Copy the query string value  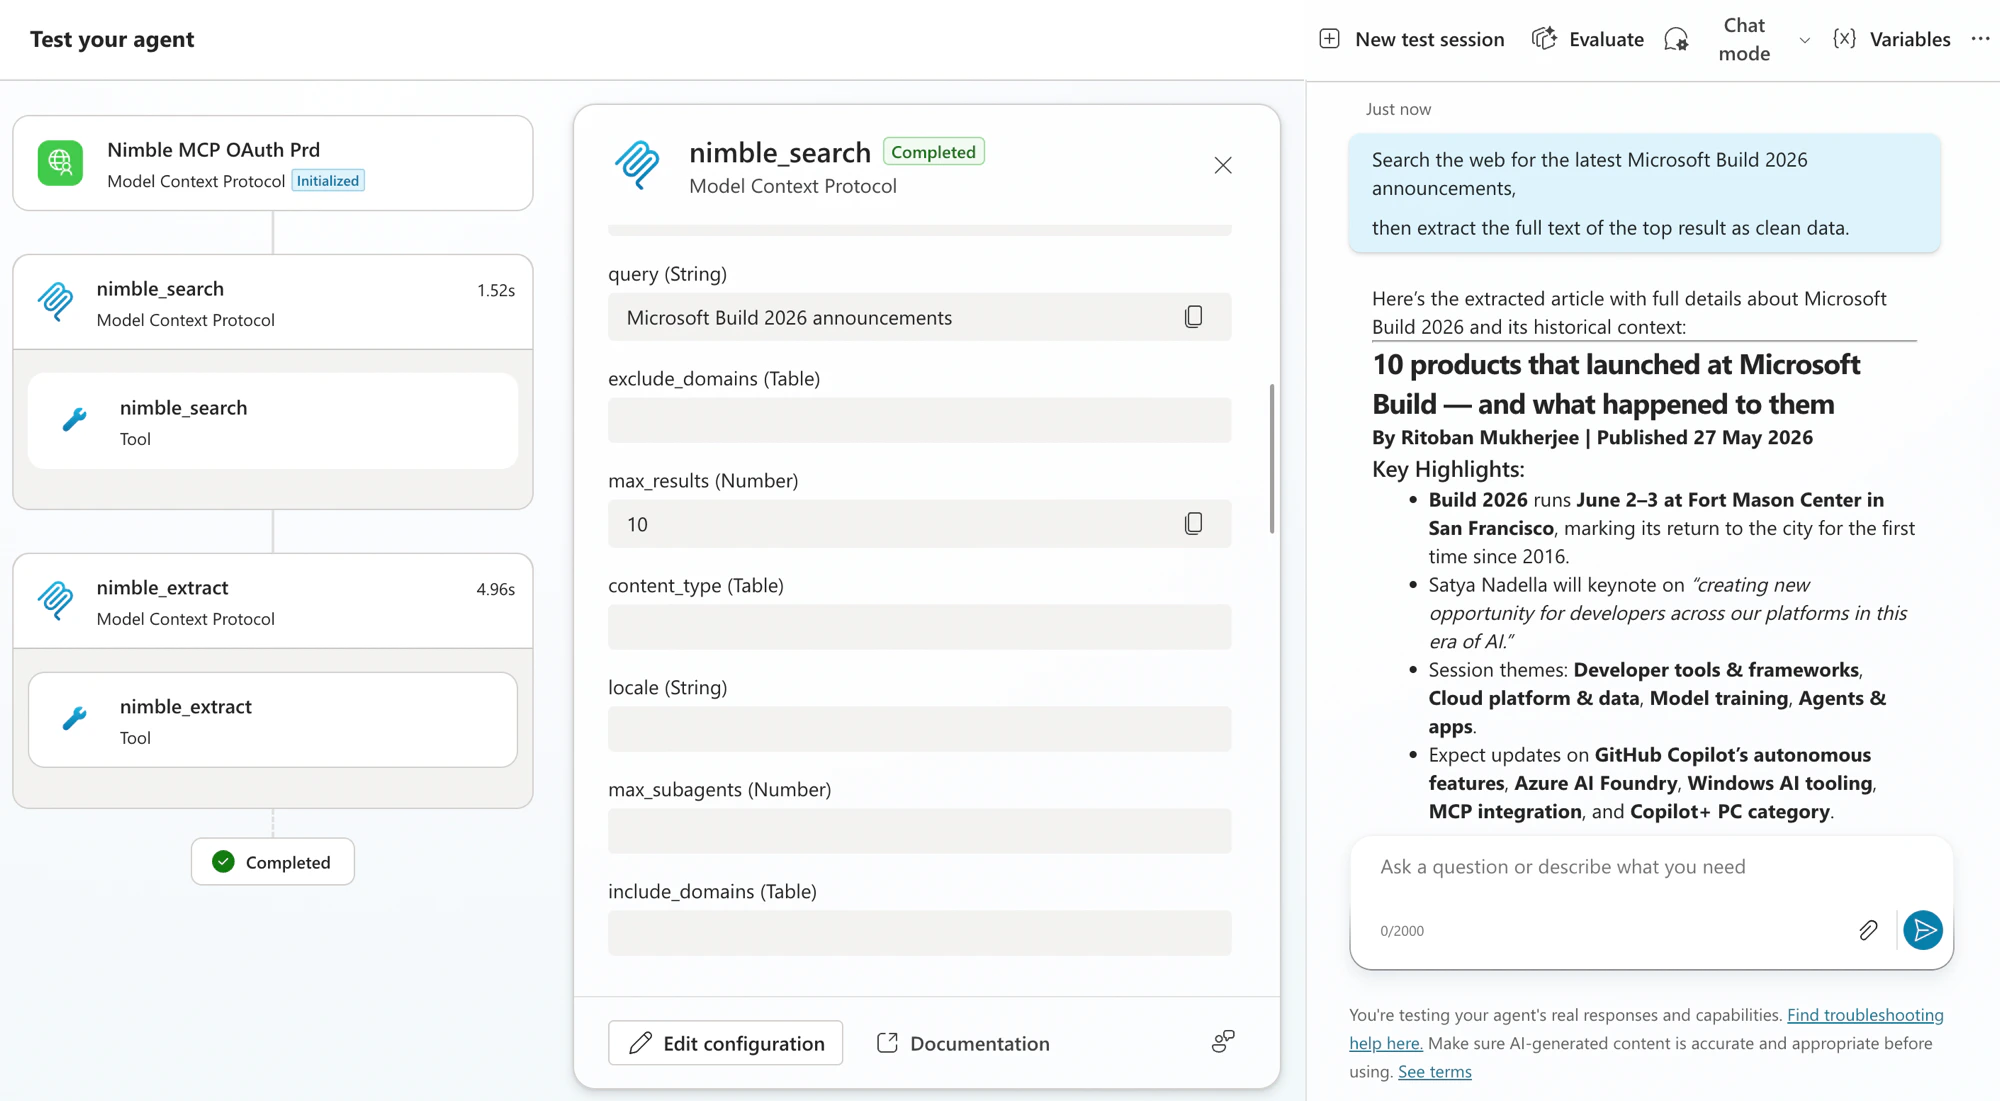1193,317
